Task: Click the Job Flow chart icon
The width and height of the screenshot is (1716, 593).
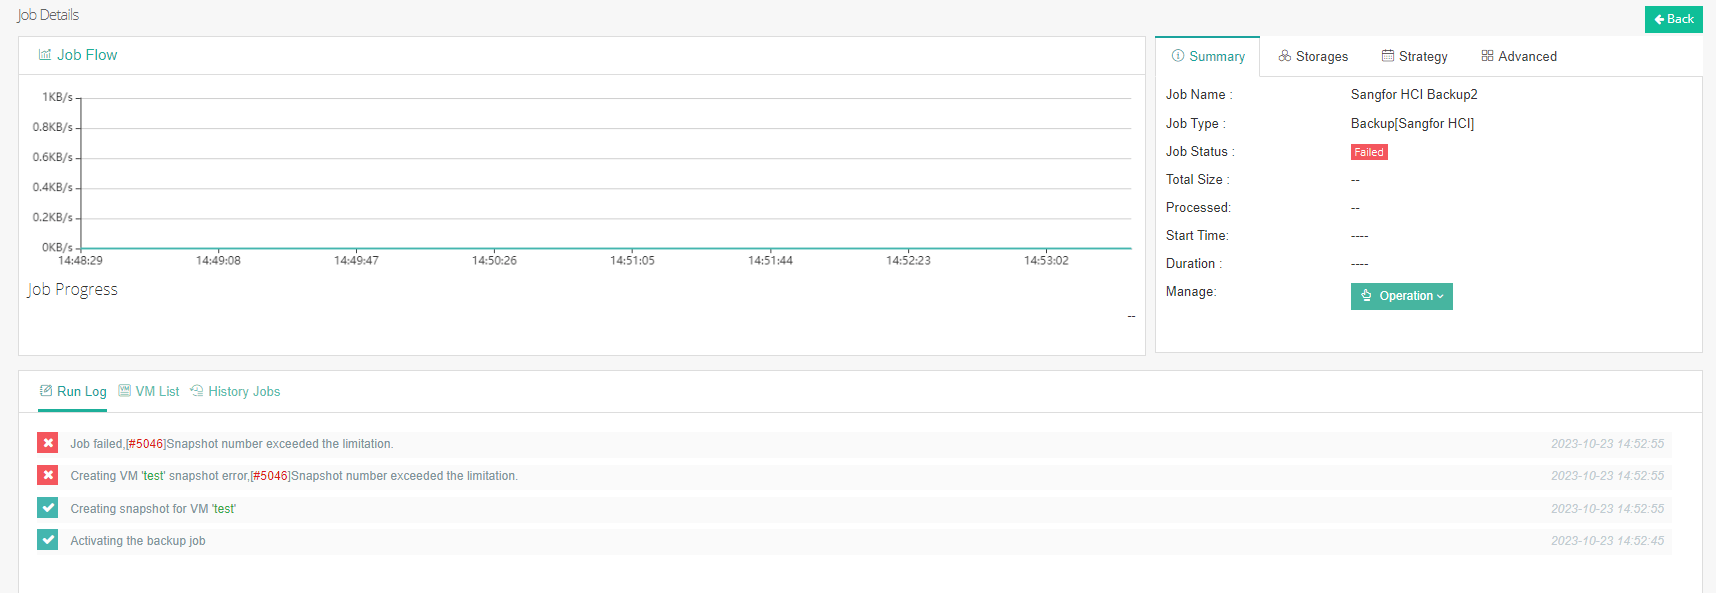Action: (x=45, y=55)
